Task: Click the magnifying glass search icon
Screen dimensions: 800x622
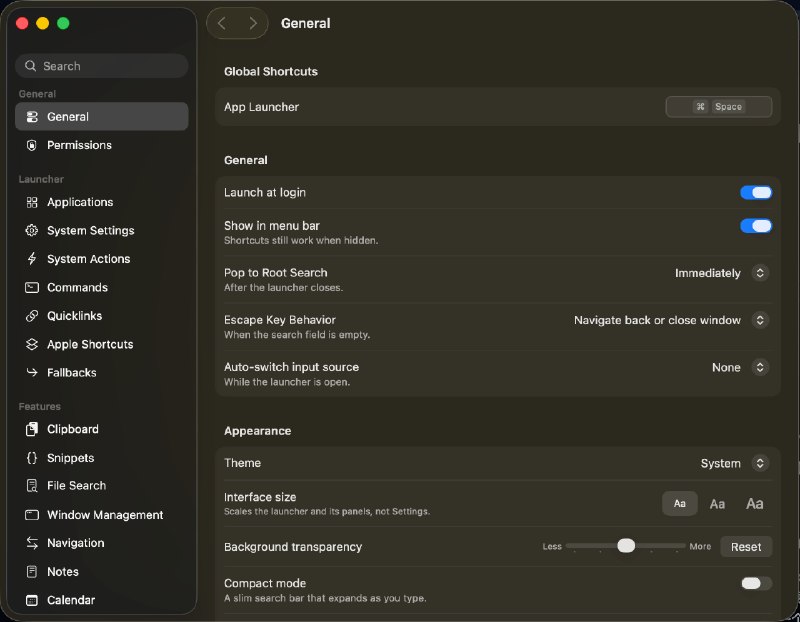Action: tap(31, 66)
